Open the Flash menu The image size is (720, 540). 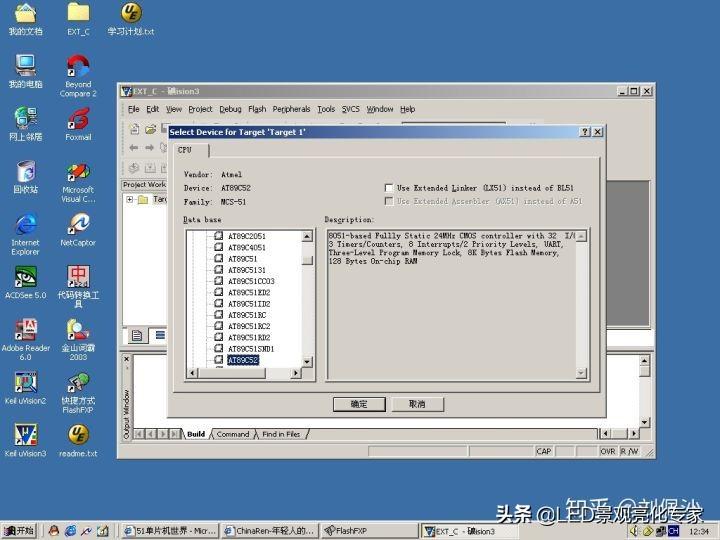tap(257, 109)
